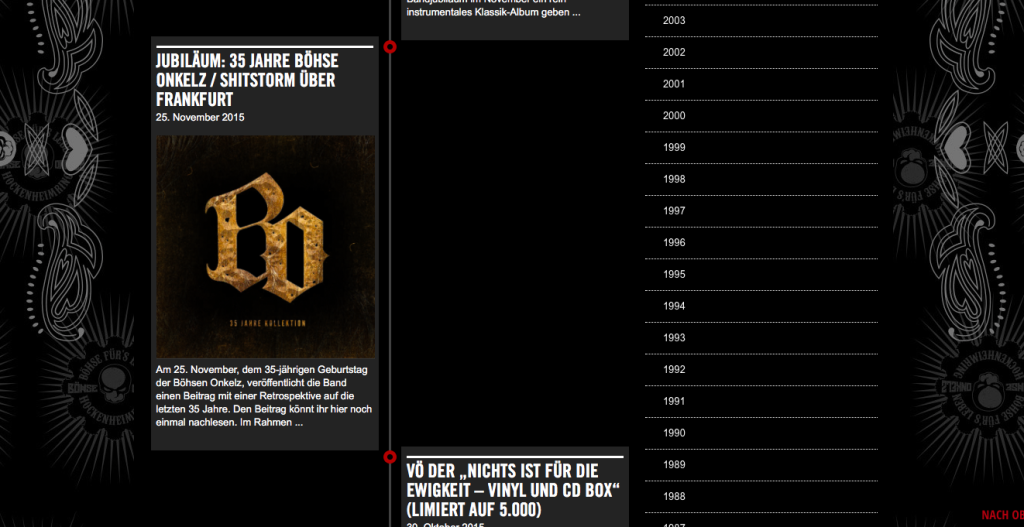Click the red Nach Oben link
This screenshot has height=527, width=1024.
pyautogui.click(x=1002, y=516)
